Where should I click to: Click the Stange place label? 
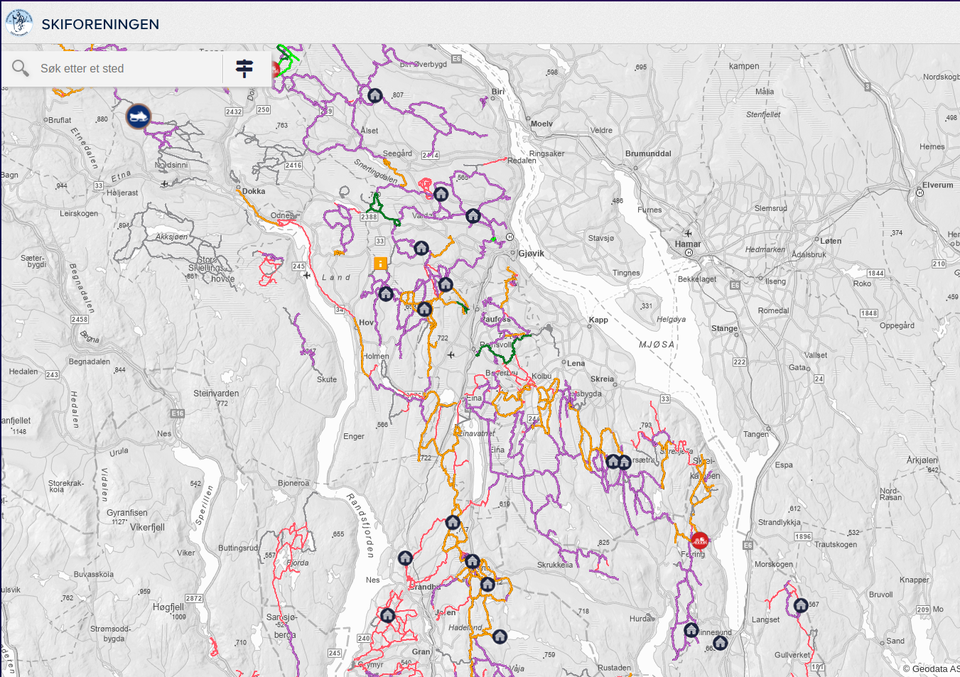click(724, 328)
